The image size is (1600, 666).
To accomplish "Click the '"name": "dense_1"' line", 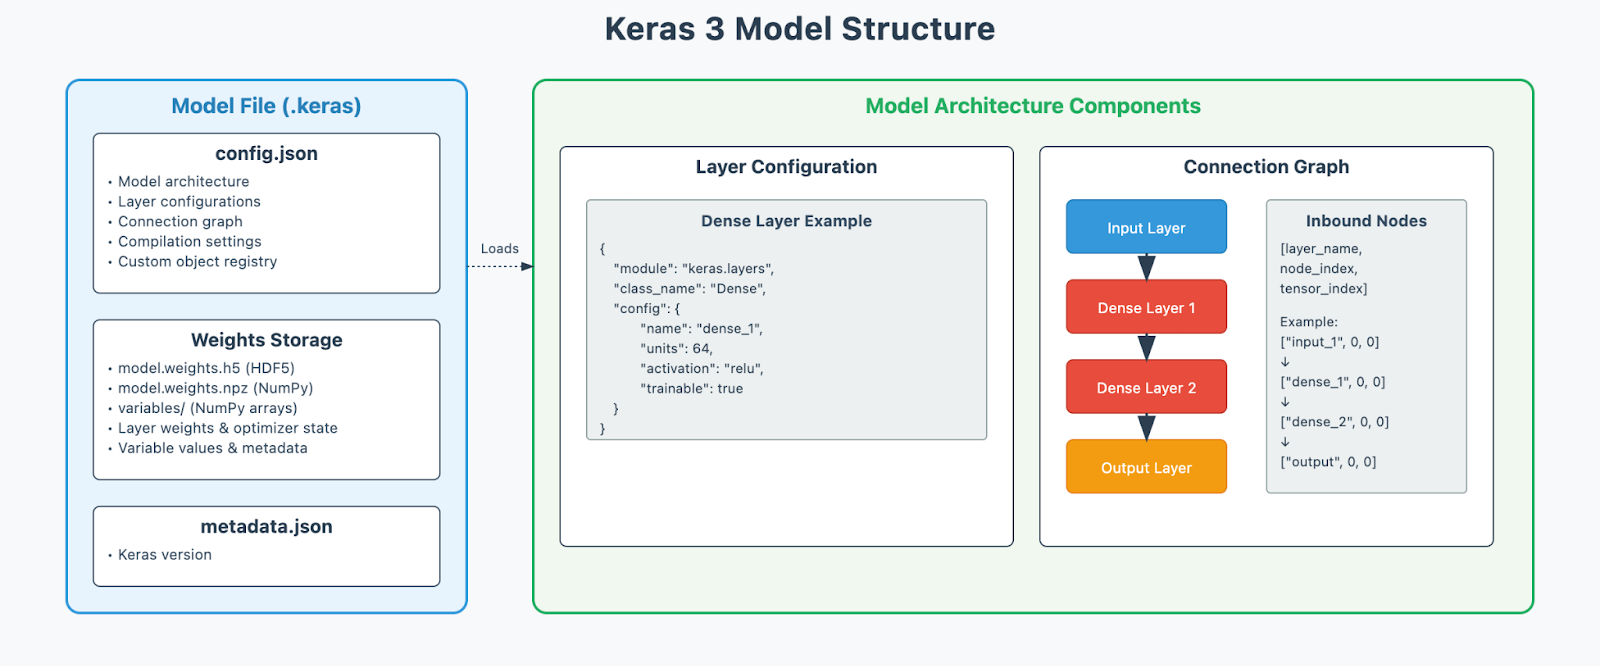I will (702, 329).
